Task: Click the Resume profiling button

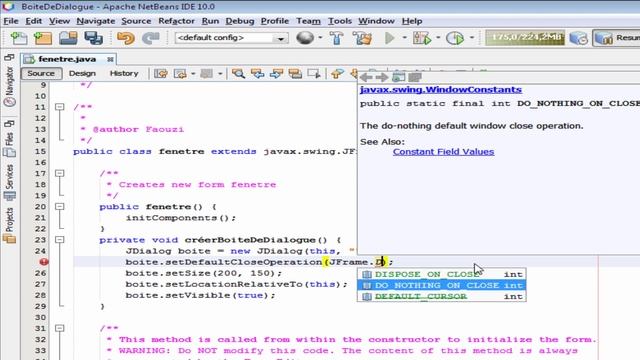Action: 617,38
